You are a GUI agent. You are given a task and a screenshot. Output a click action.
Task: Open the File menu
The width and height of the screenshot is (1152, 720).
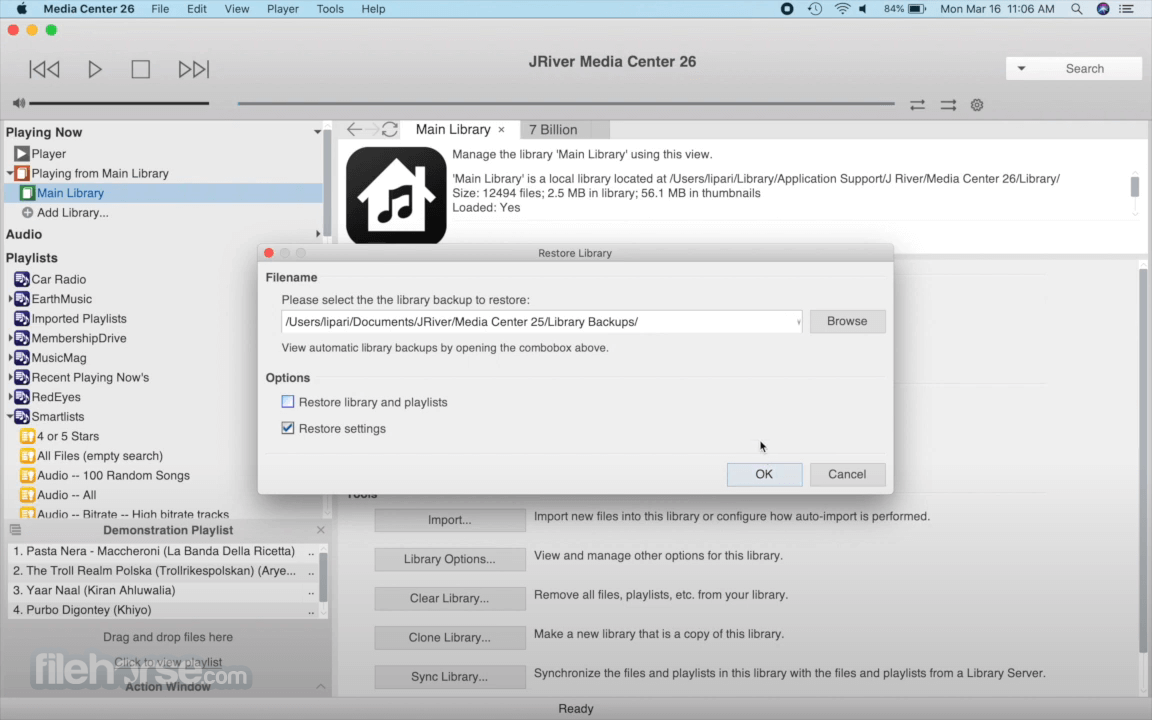pos(159,9)
